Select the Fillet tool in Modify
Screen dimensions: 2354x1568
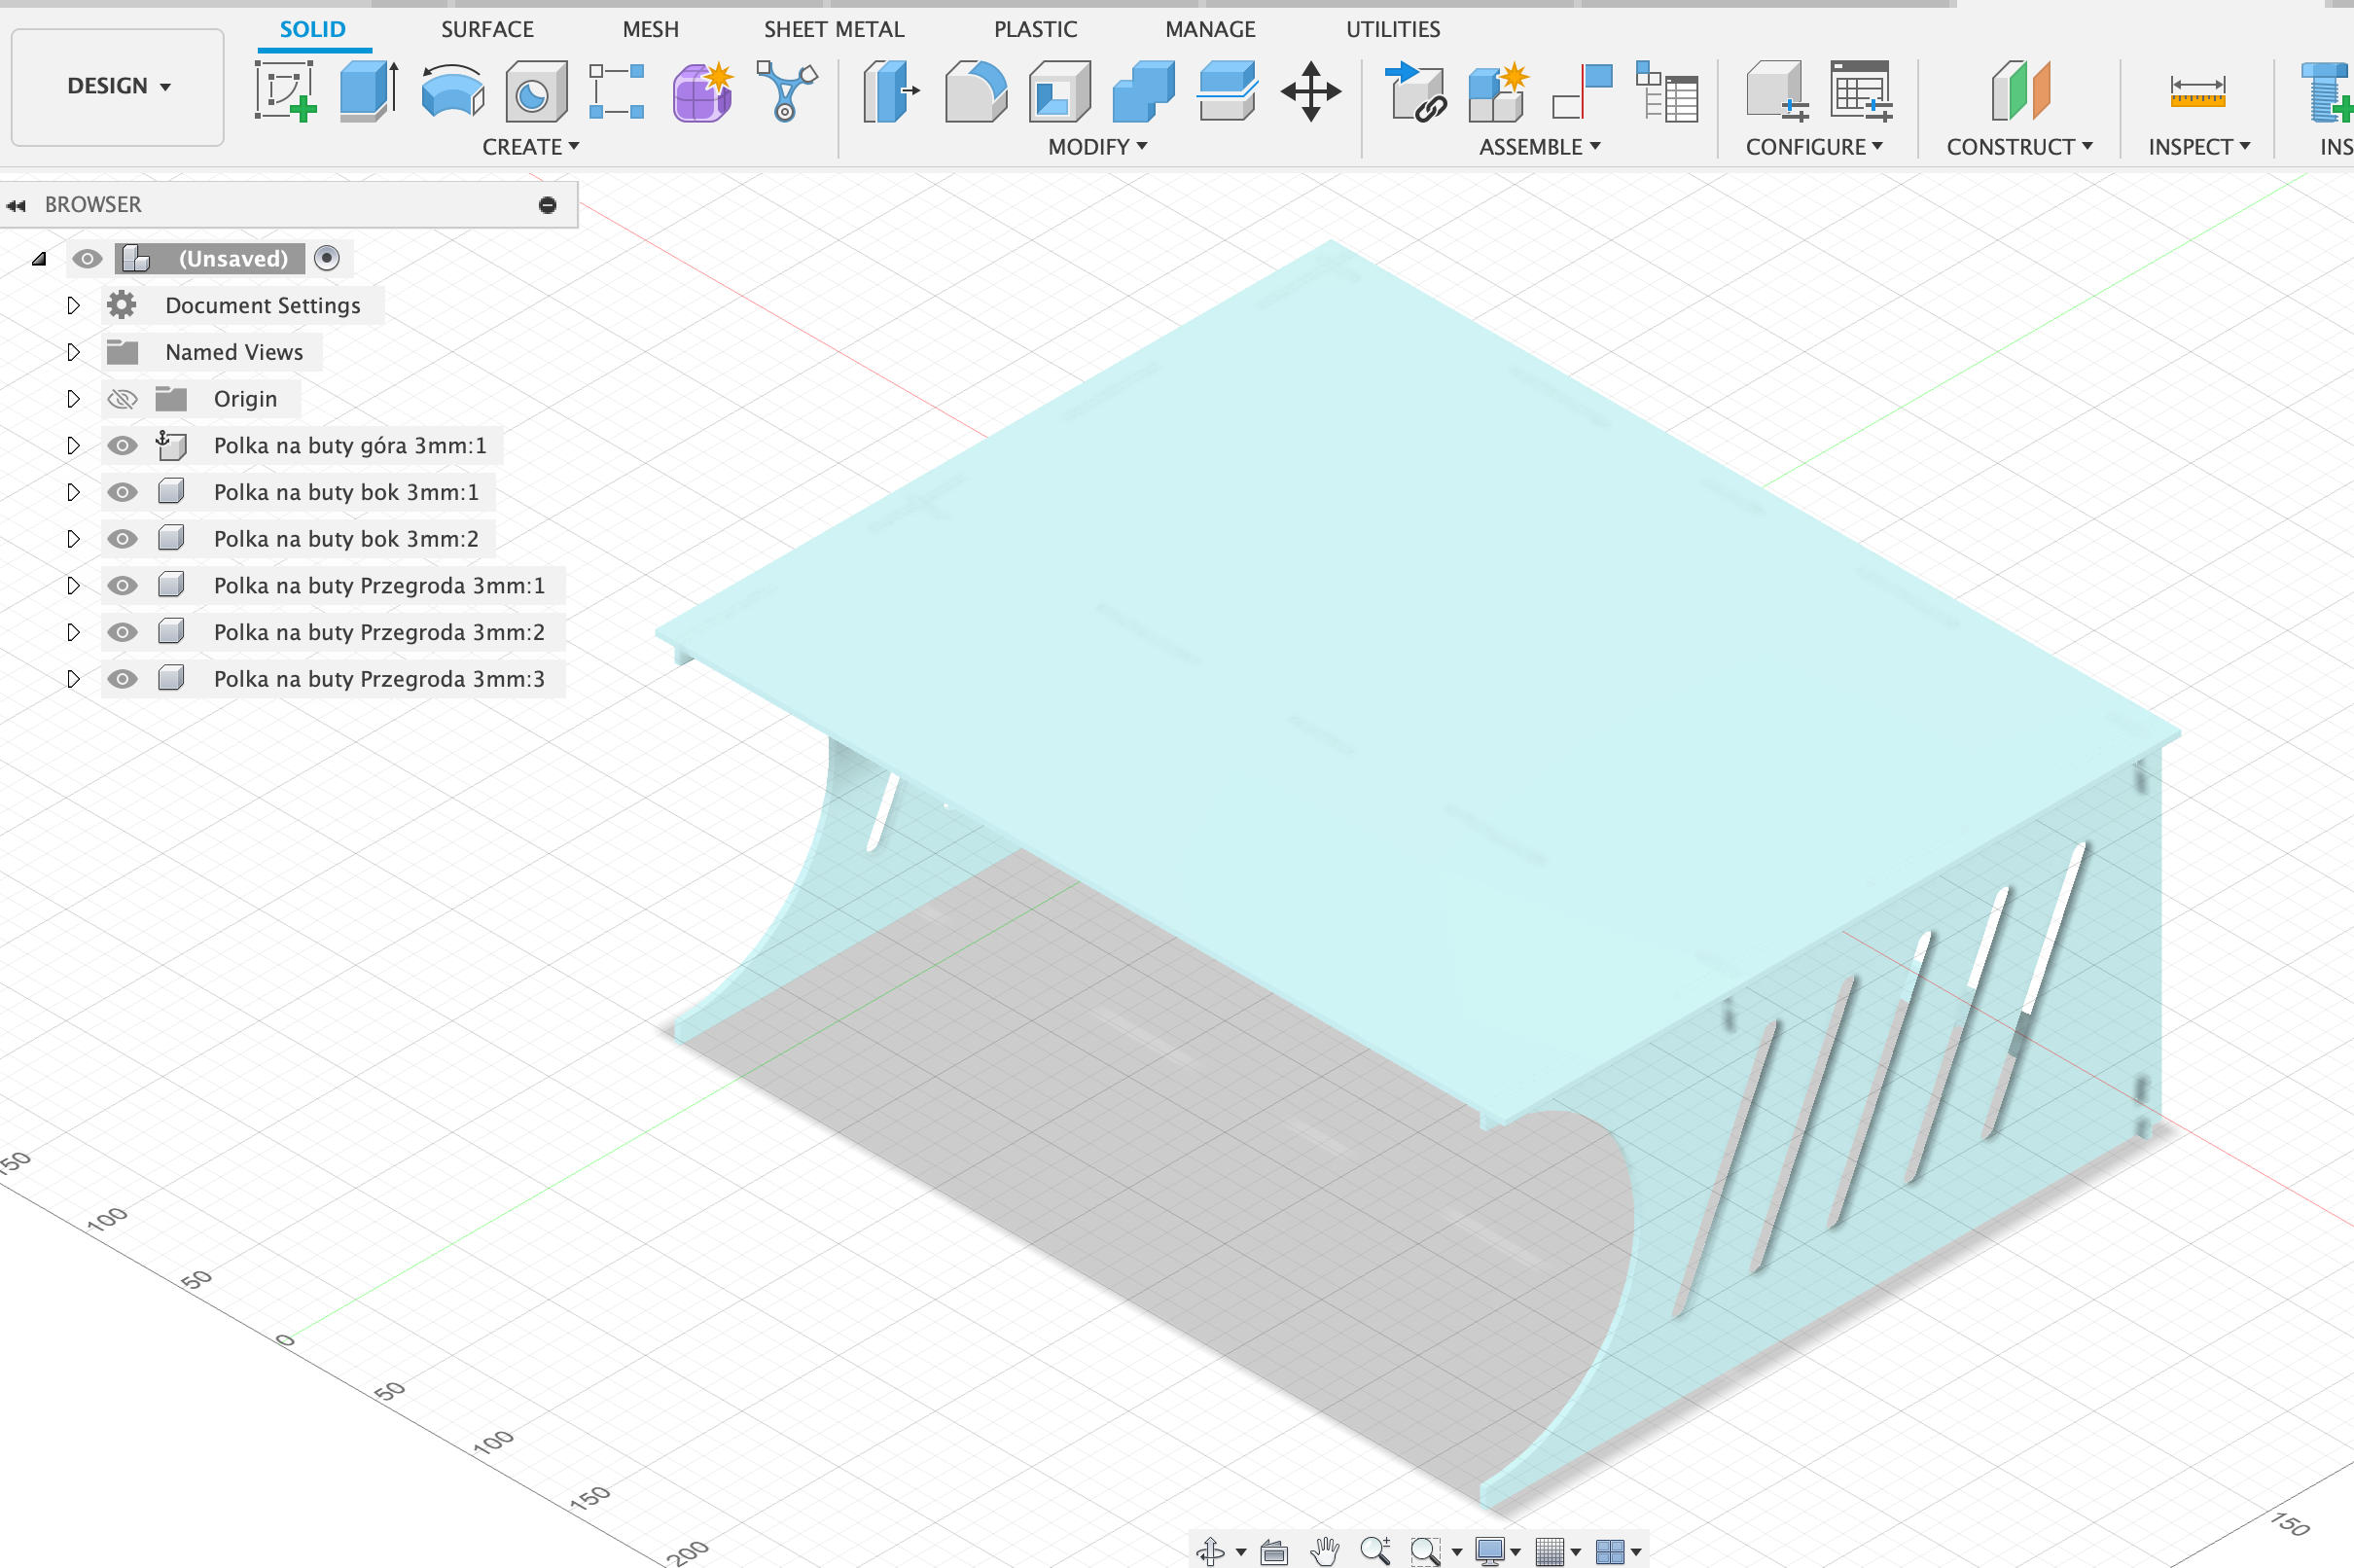(975, 92)
